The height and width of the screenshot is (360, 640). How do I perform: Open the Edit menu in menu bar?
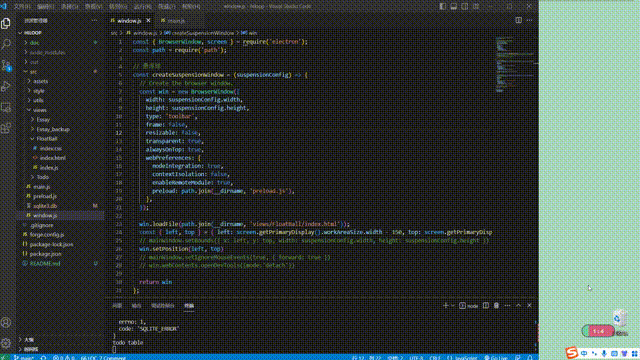coord(46,7)
